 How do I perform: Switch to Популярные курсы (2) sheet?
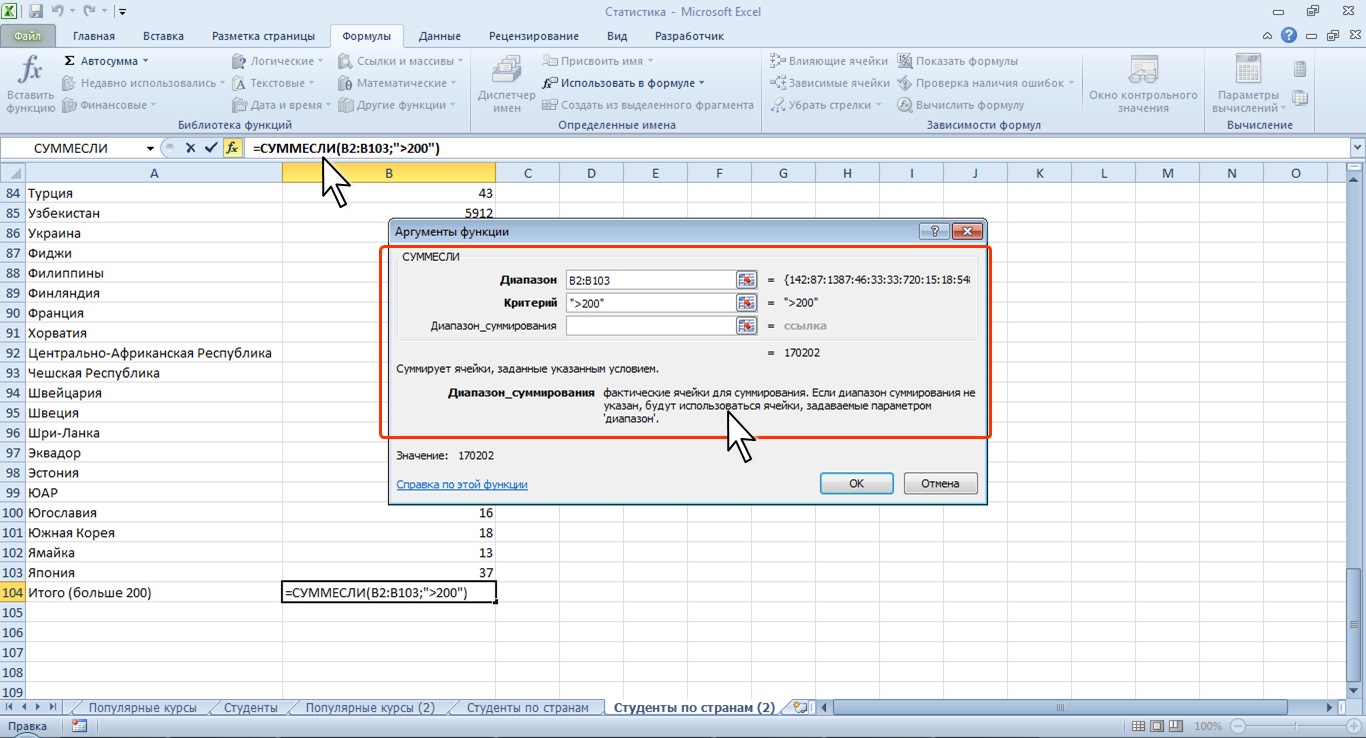[x=370, y=708]
